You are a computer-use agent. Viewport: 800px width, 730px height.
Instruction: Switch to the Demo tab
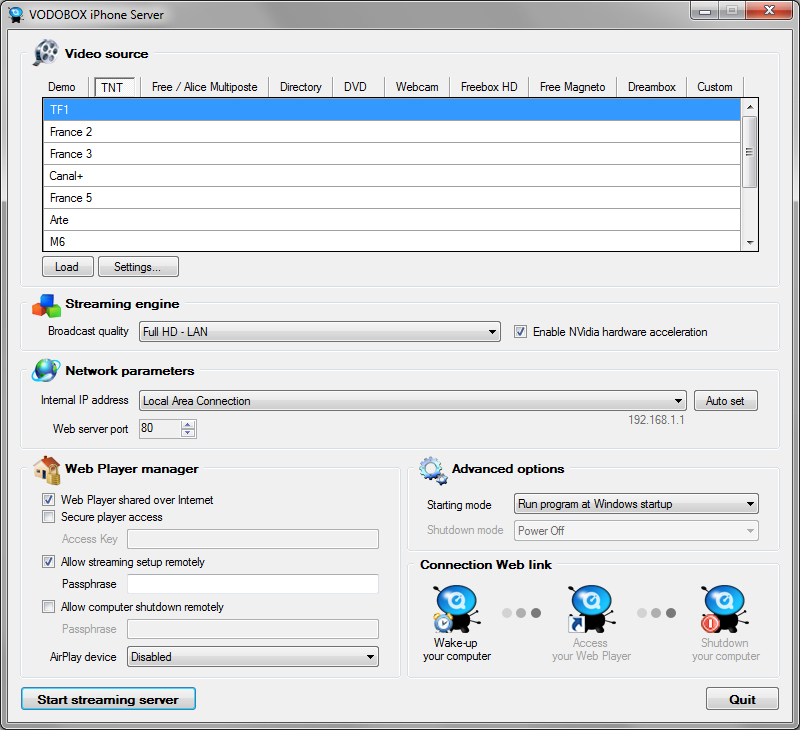(62, 87)
